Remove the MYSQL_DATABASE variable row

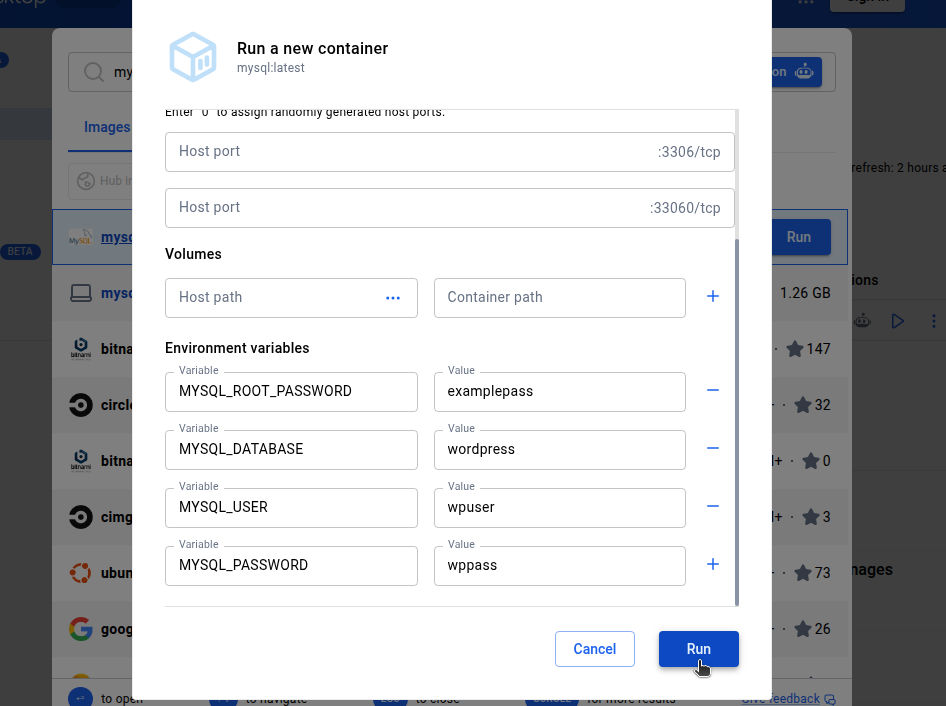click(713, 448)
